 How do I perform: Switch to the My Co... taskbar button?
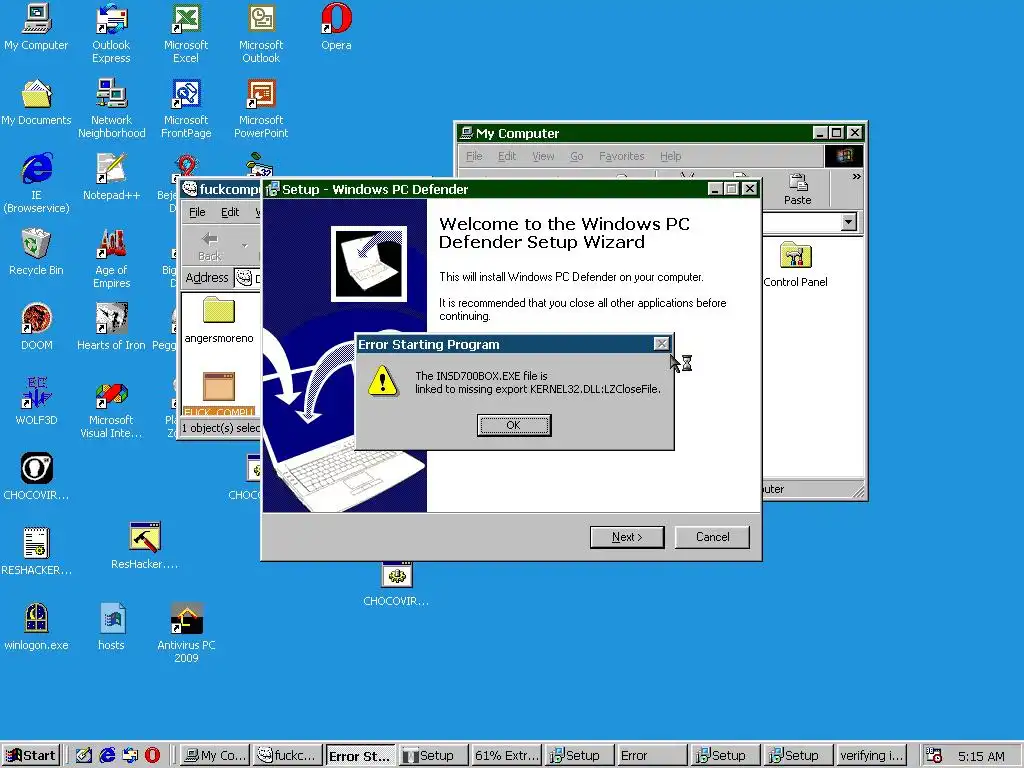pyautogui.click(x=214, y=756)
